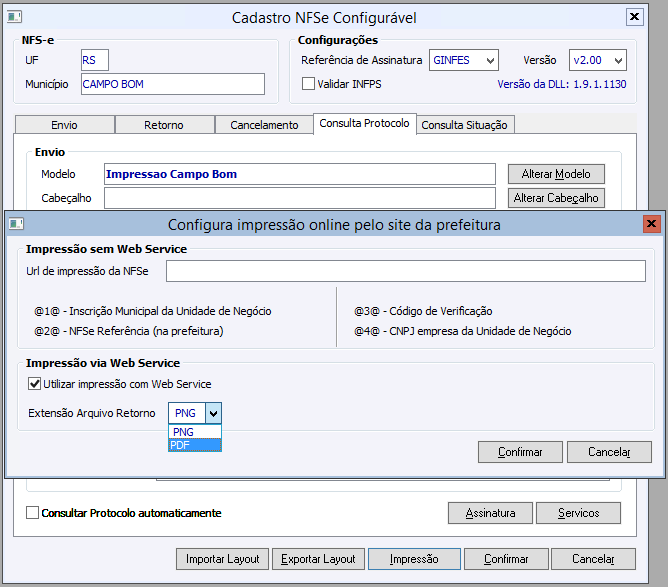This screenshot has height=587, width=668.
Task: Click the Modelo field Impressao Campo Bom
Action: tap(300, 174)
